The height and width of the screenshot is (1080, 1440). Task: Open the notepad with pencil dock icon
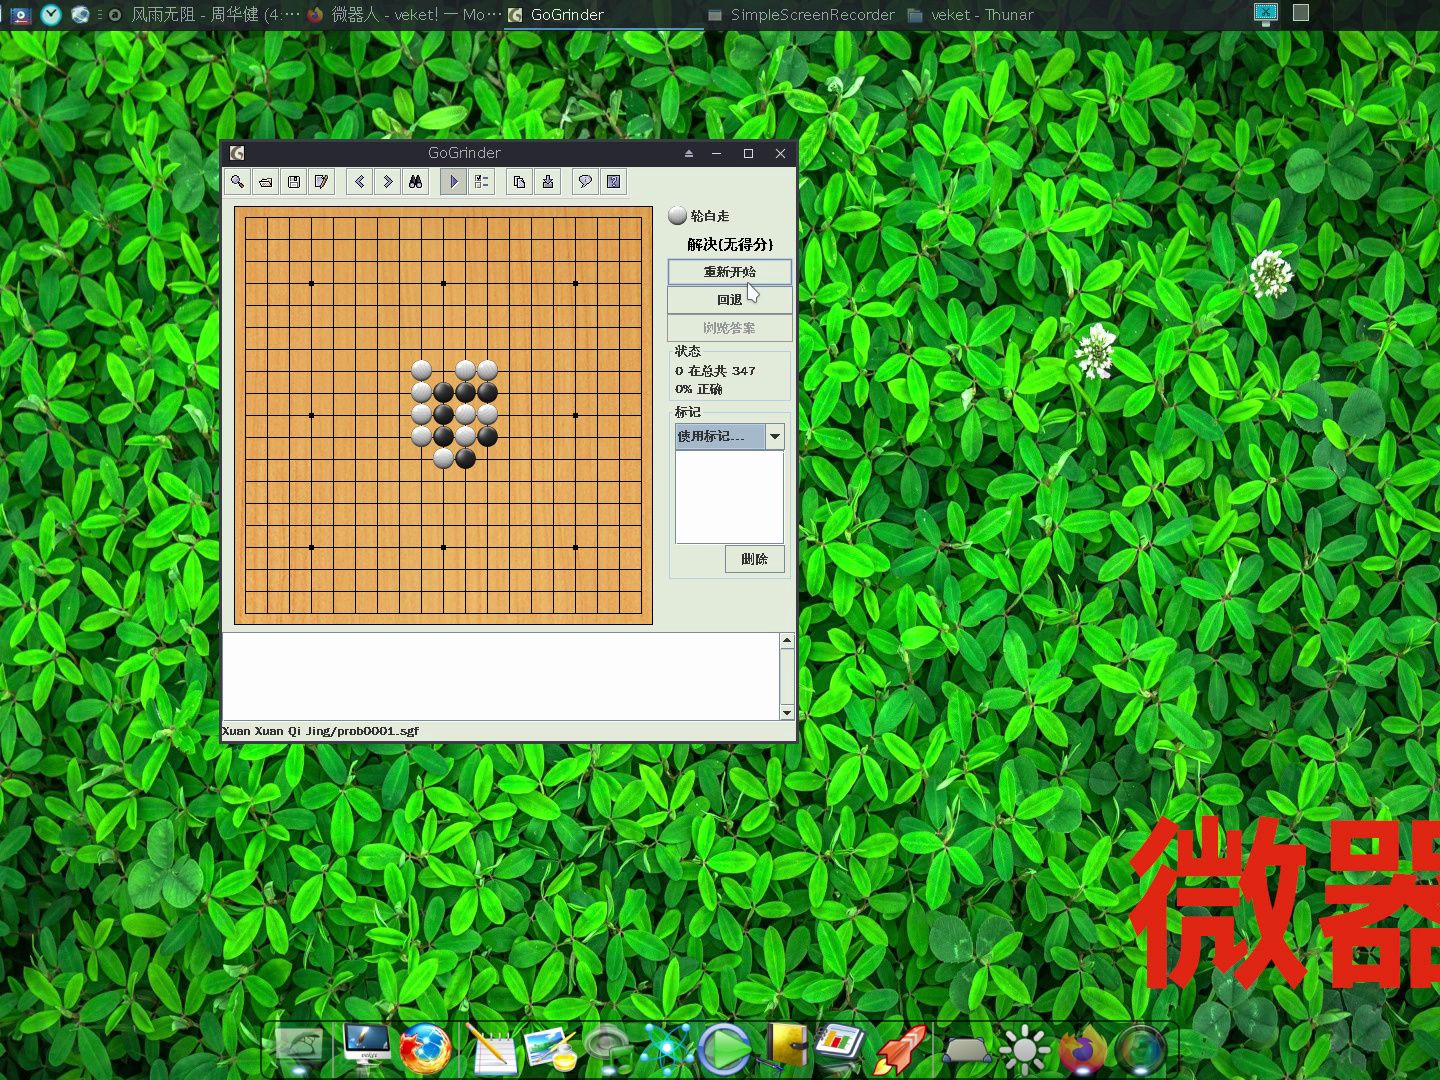pyautogui.click(x=491, y=1050)
